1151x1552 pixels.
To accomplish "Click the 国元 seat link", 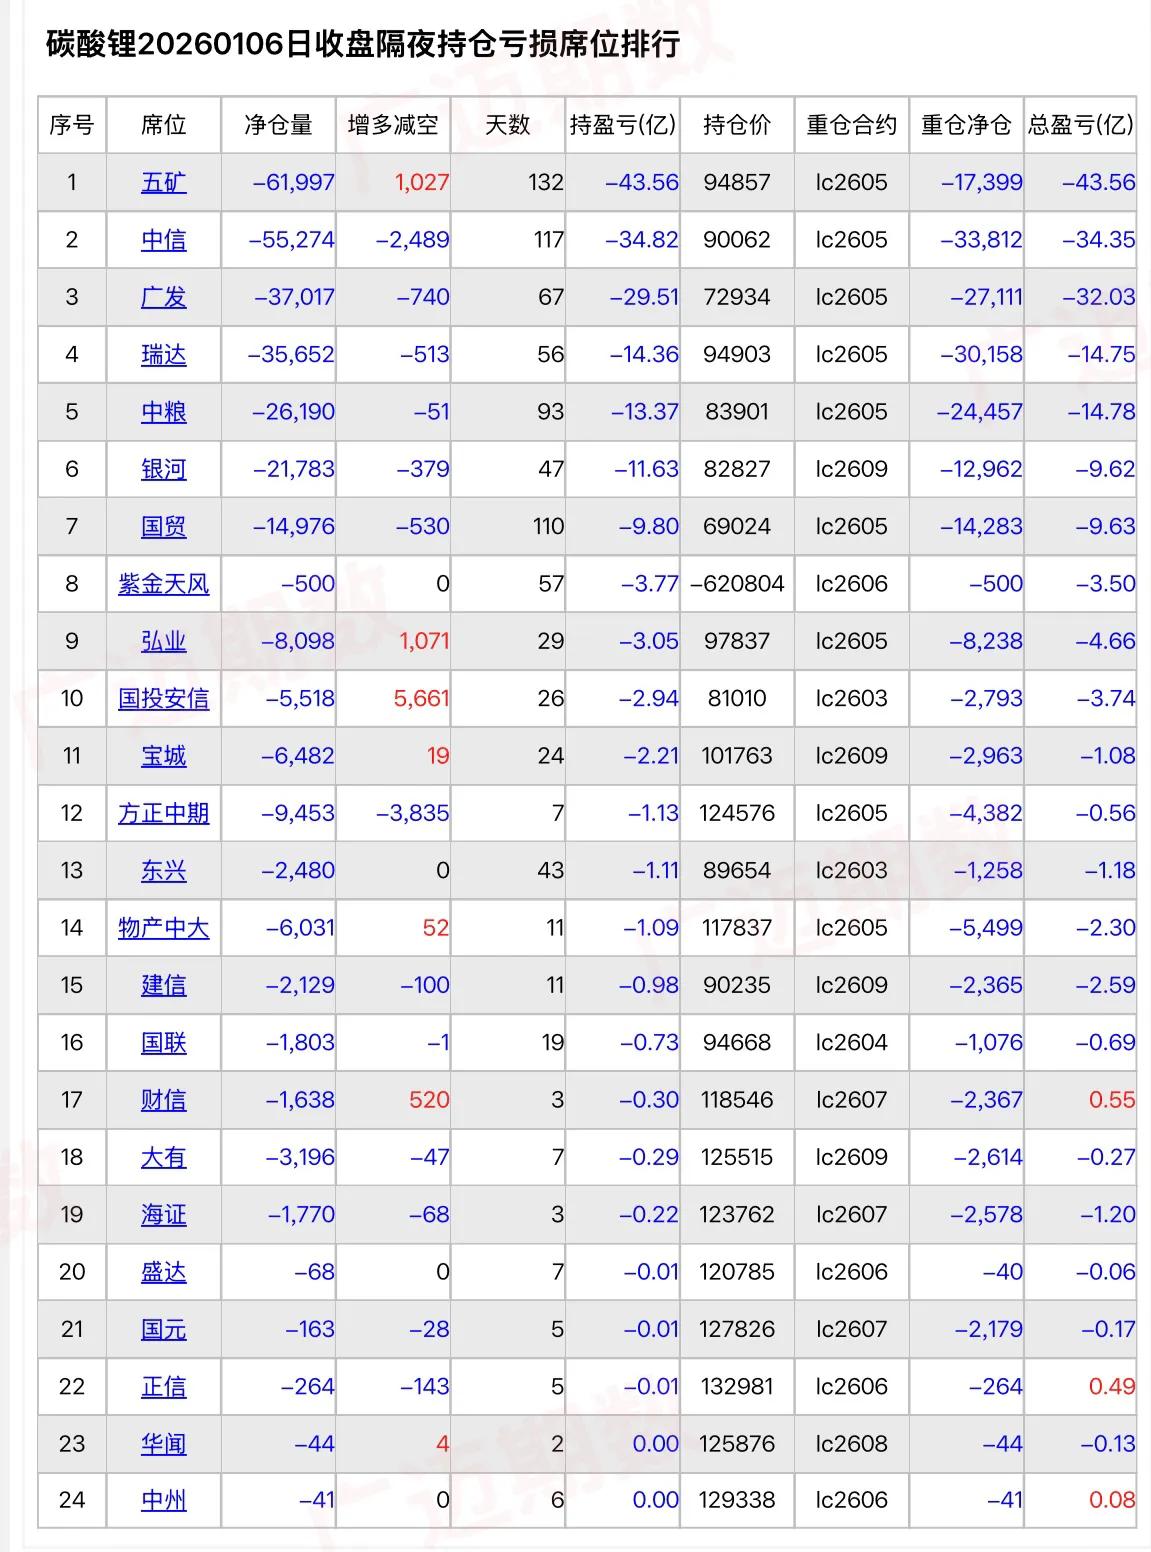I will click(x=163, y=1329).
